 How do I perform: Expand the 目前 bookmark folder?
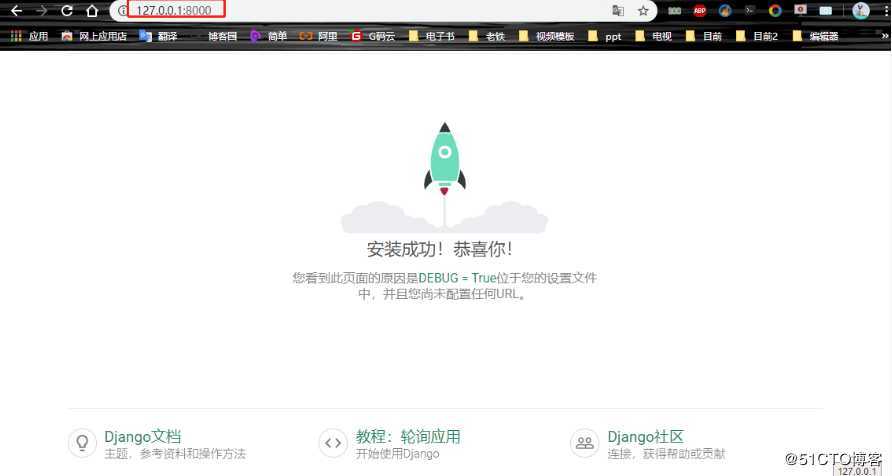click(704, 36)
